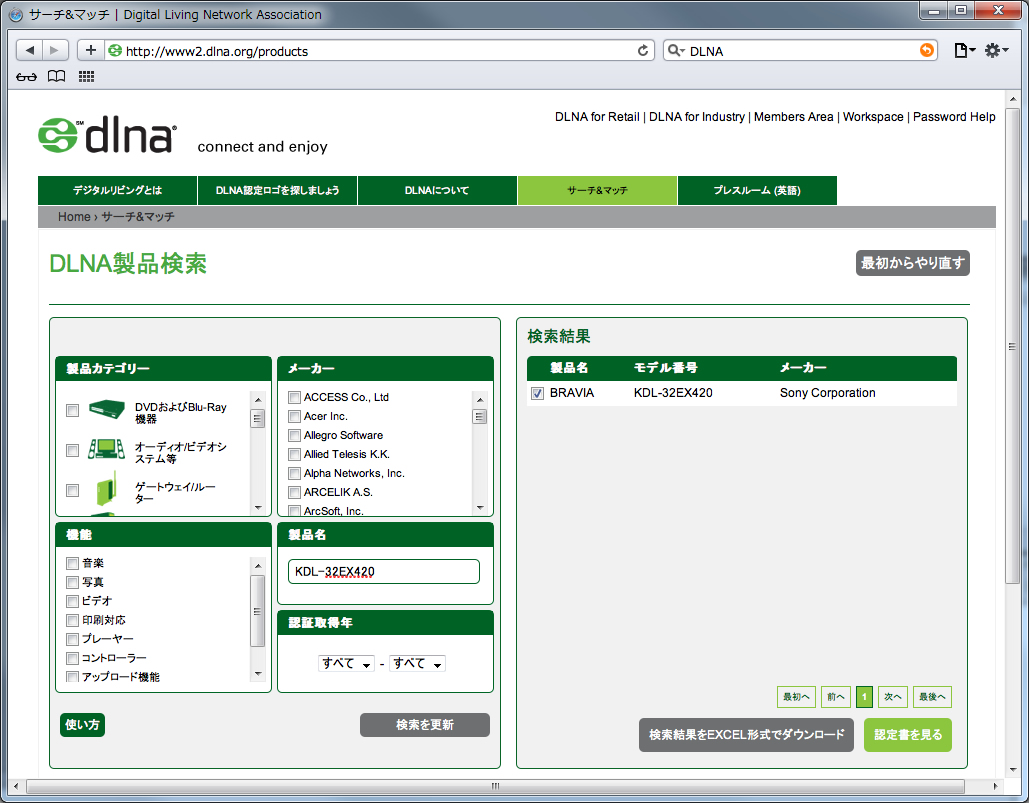
Task: Reload the page using the refresh icon
Action: pyautogui.click(x=643, y=51)
